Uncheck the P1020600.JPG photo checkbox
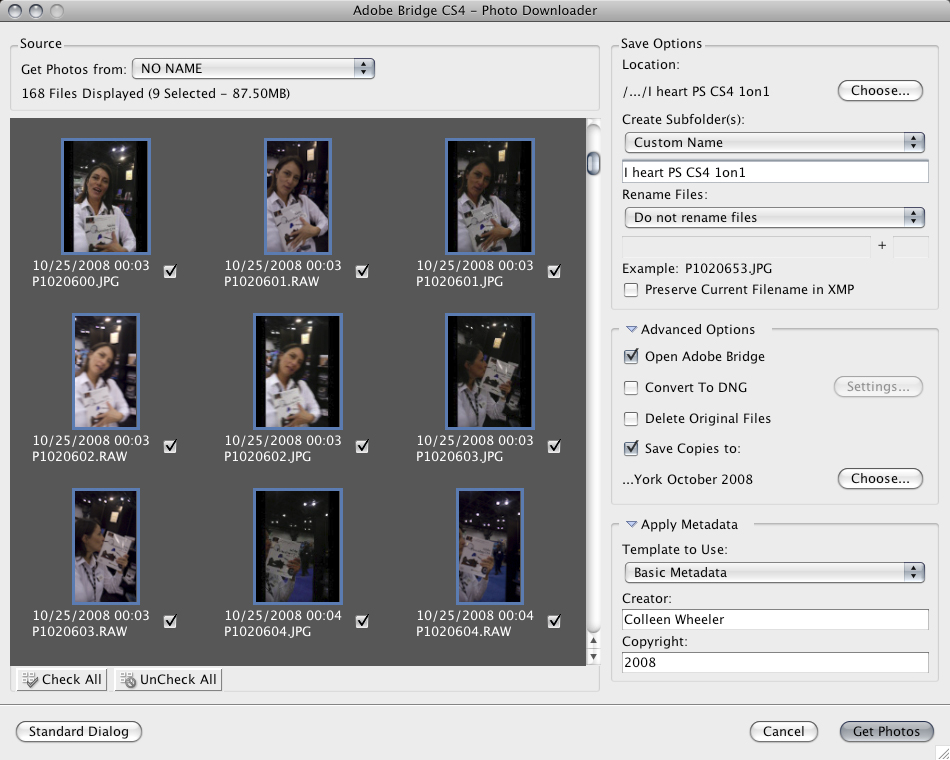This screenshot has height=760, width=950. point(170,272)
